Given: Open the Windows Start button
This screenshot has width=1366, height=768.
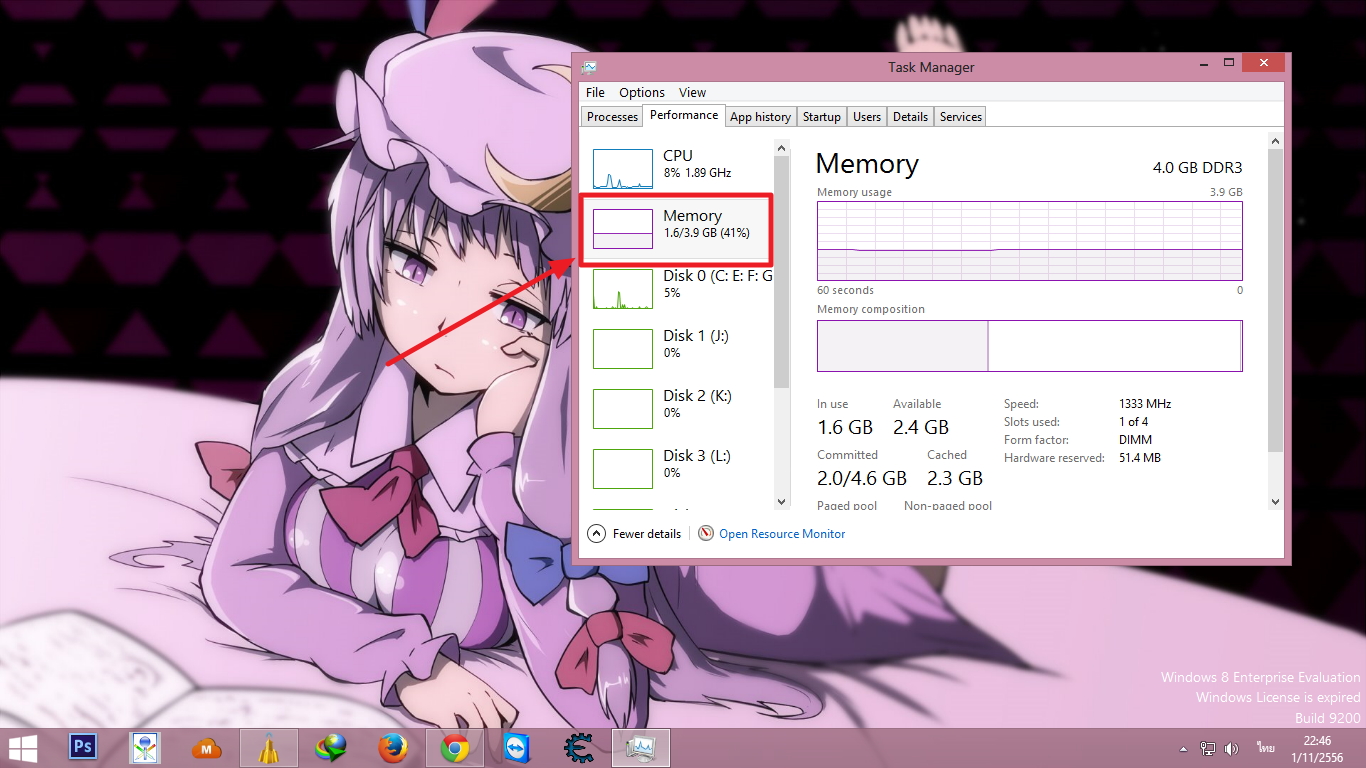Looking at the screenshot, I should tap(22, 747).
